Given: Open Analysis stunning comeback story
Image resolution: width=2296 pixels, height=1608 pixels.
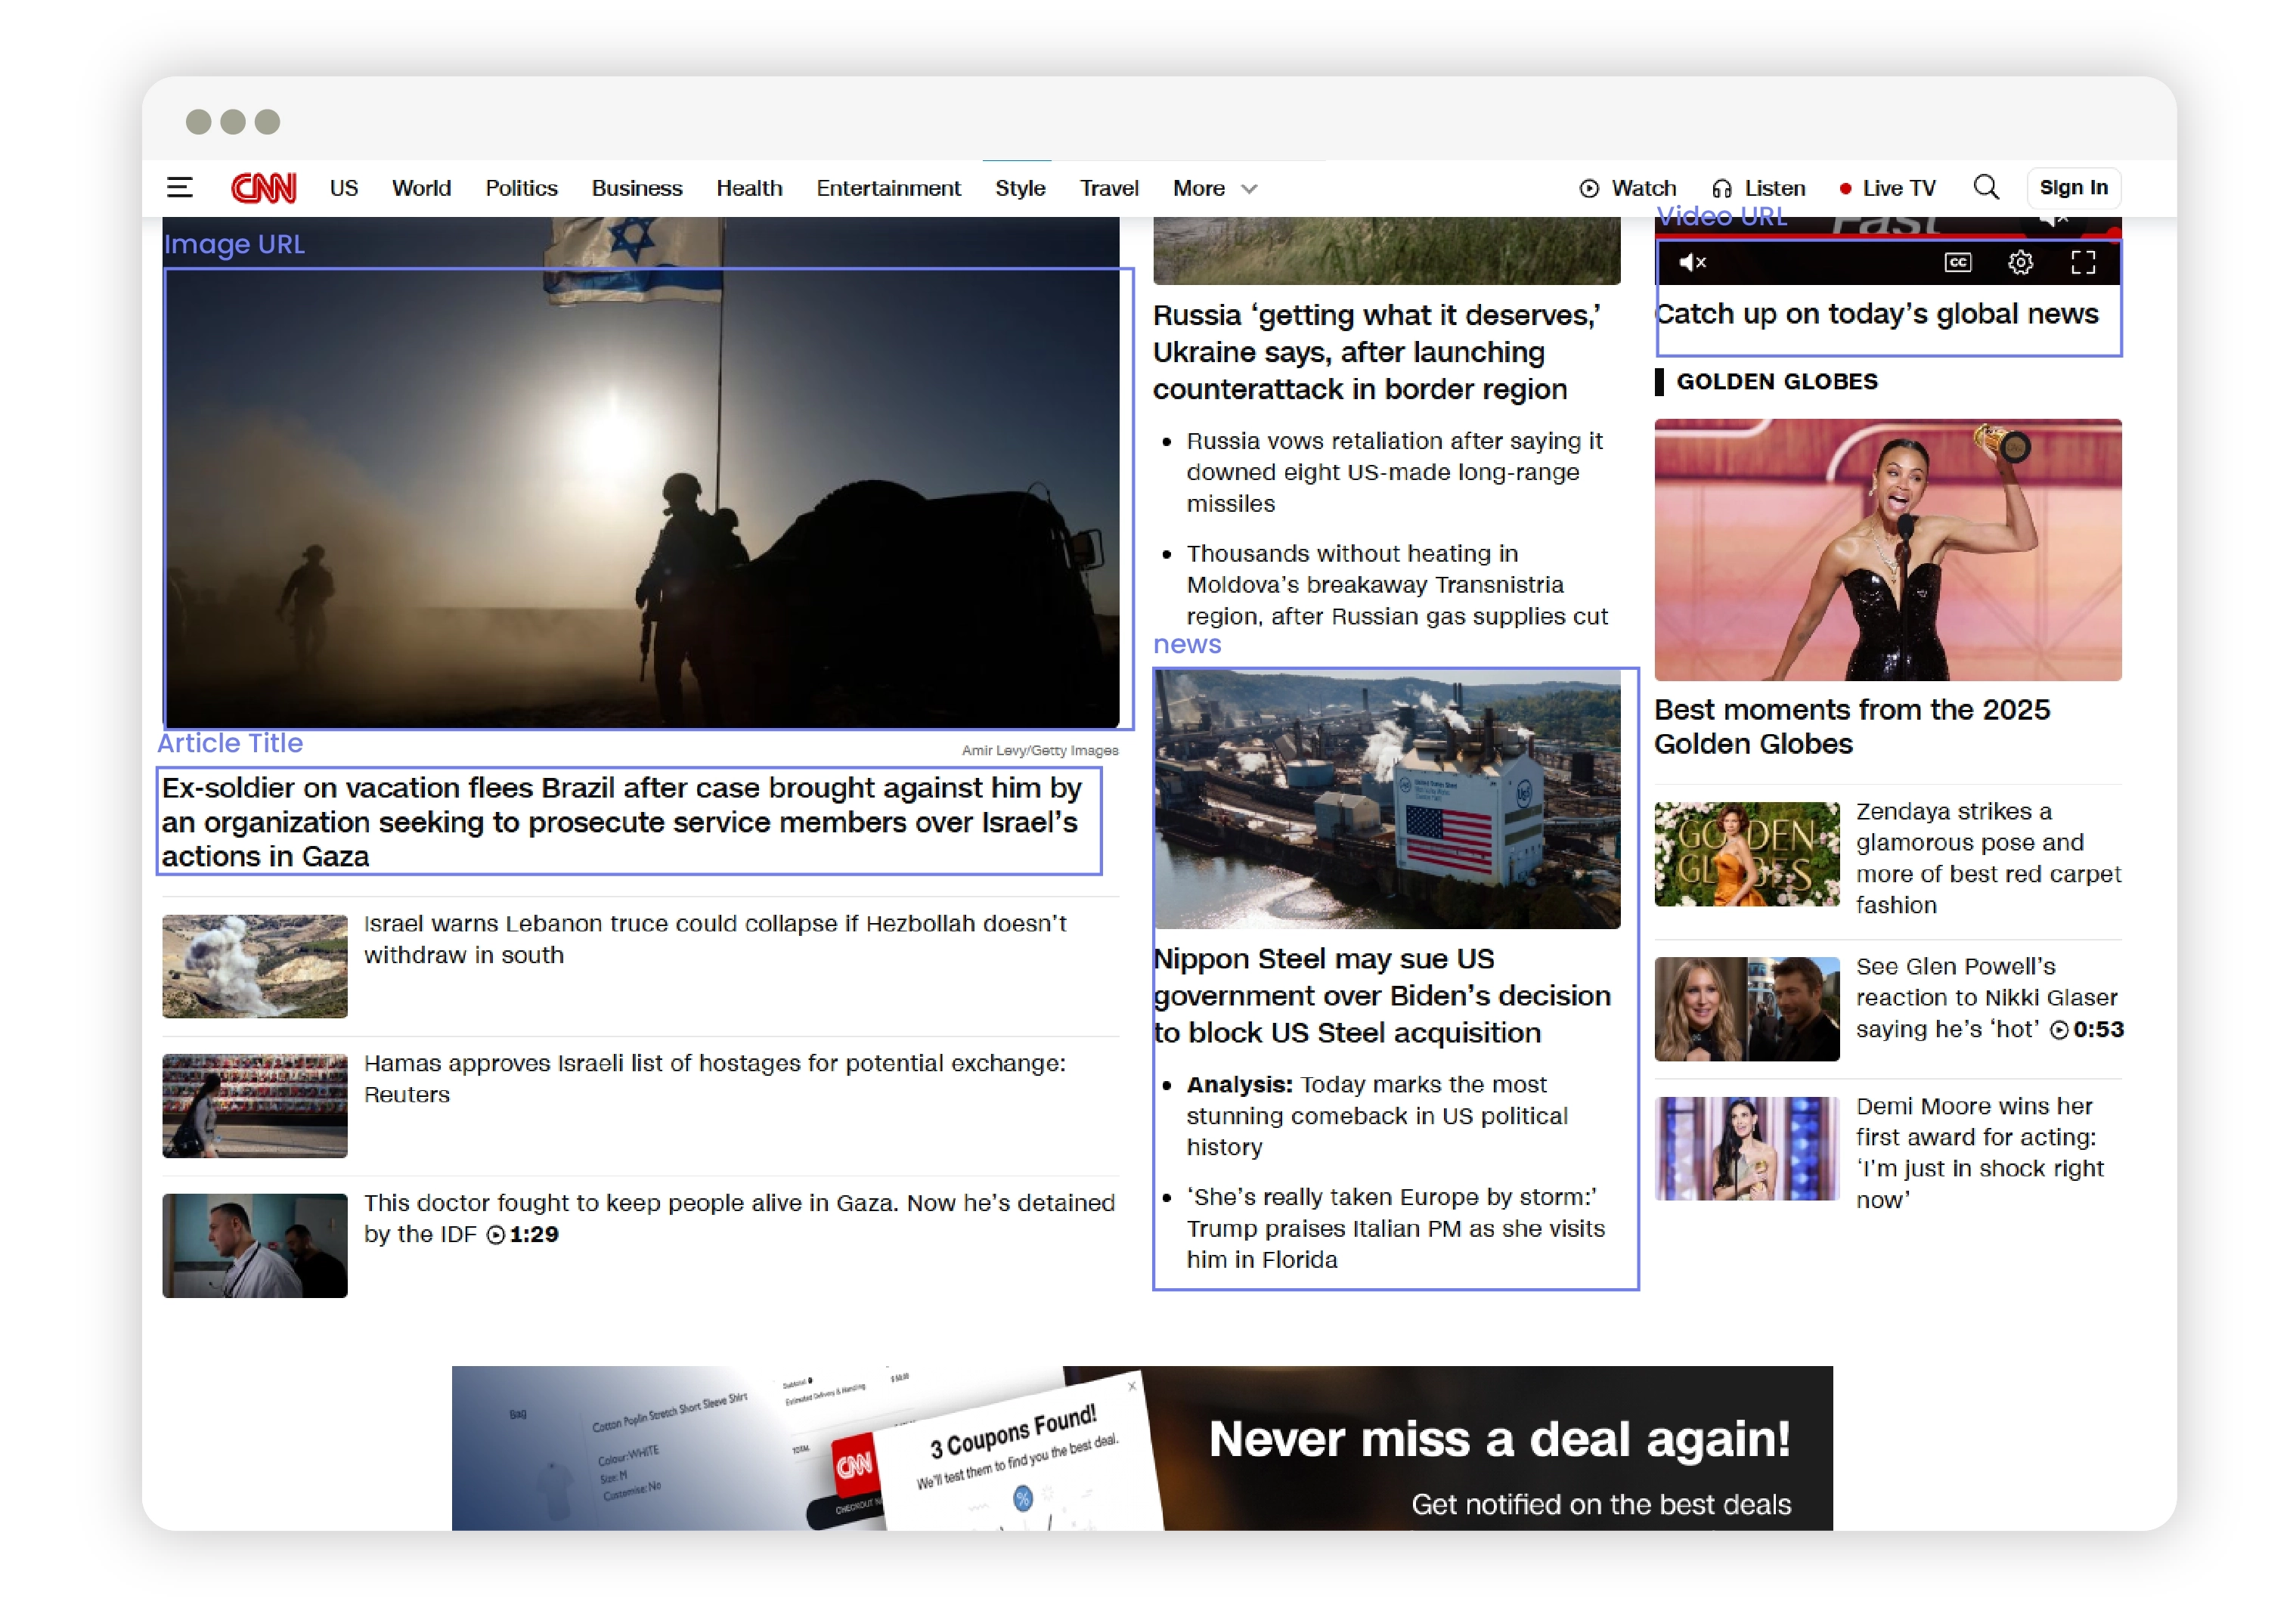Looking at the screenshot, I should coord(1377,1115).
